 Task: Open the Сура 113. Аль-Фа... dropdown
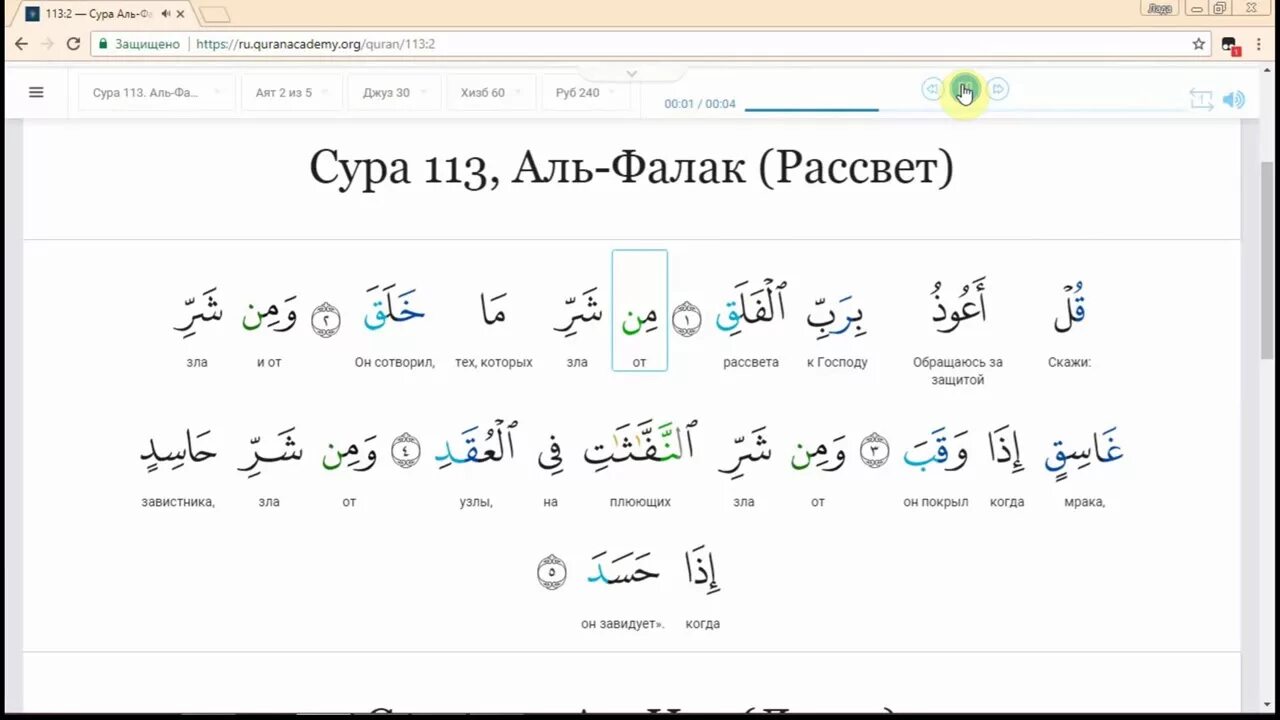point(157,92)
